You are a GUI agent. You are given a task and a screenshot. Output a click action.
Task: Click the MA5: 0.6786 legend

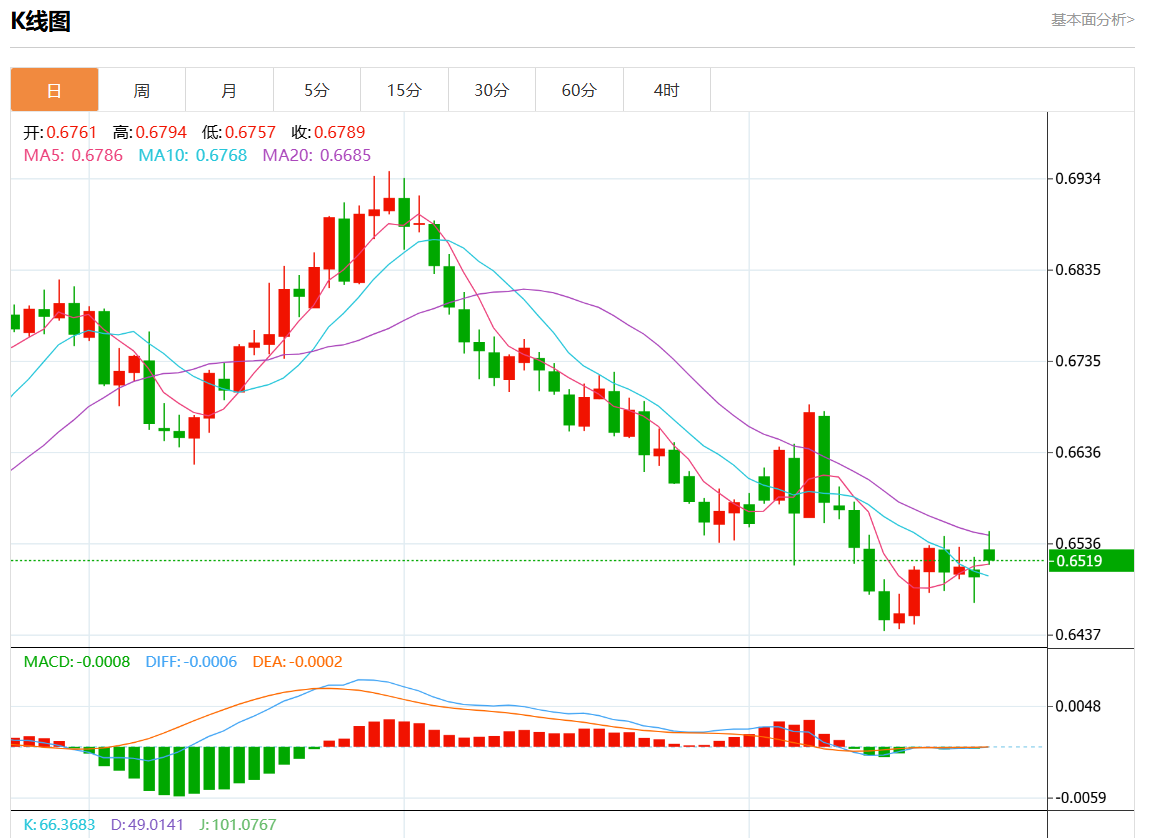tap(73, 156)
